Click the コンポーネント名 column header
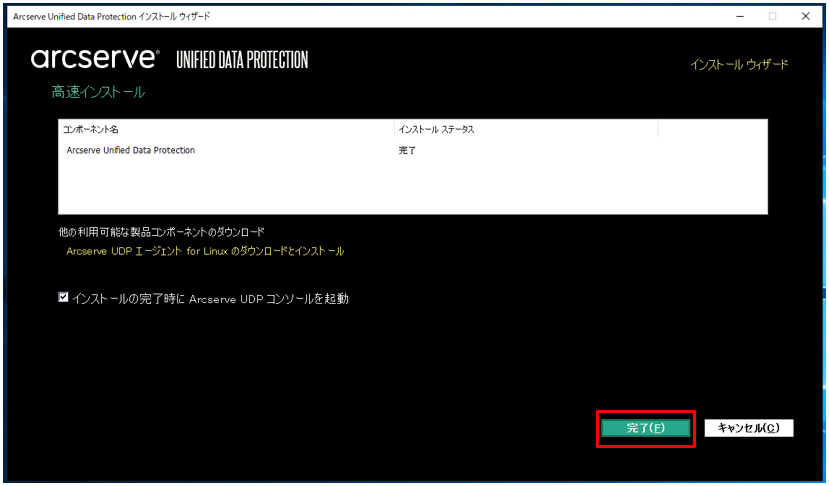This screenshot has width=829, height=486. [x=226, y=130]
